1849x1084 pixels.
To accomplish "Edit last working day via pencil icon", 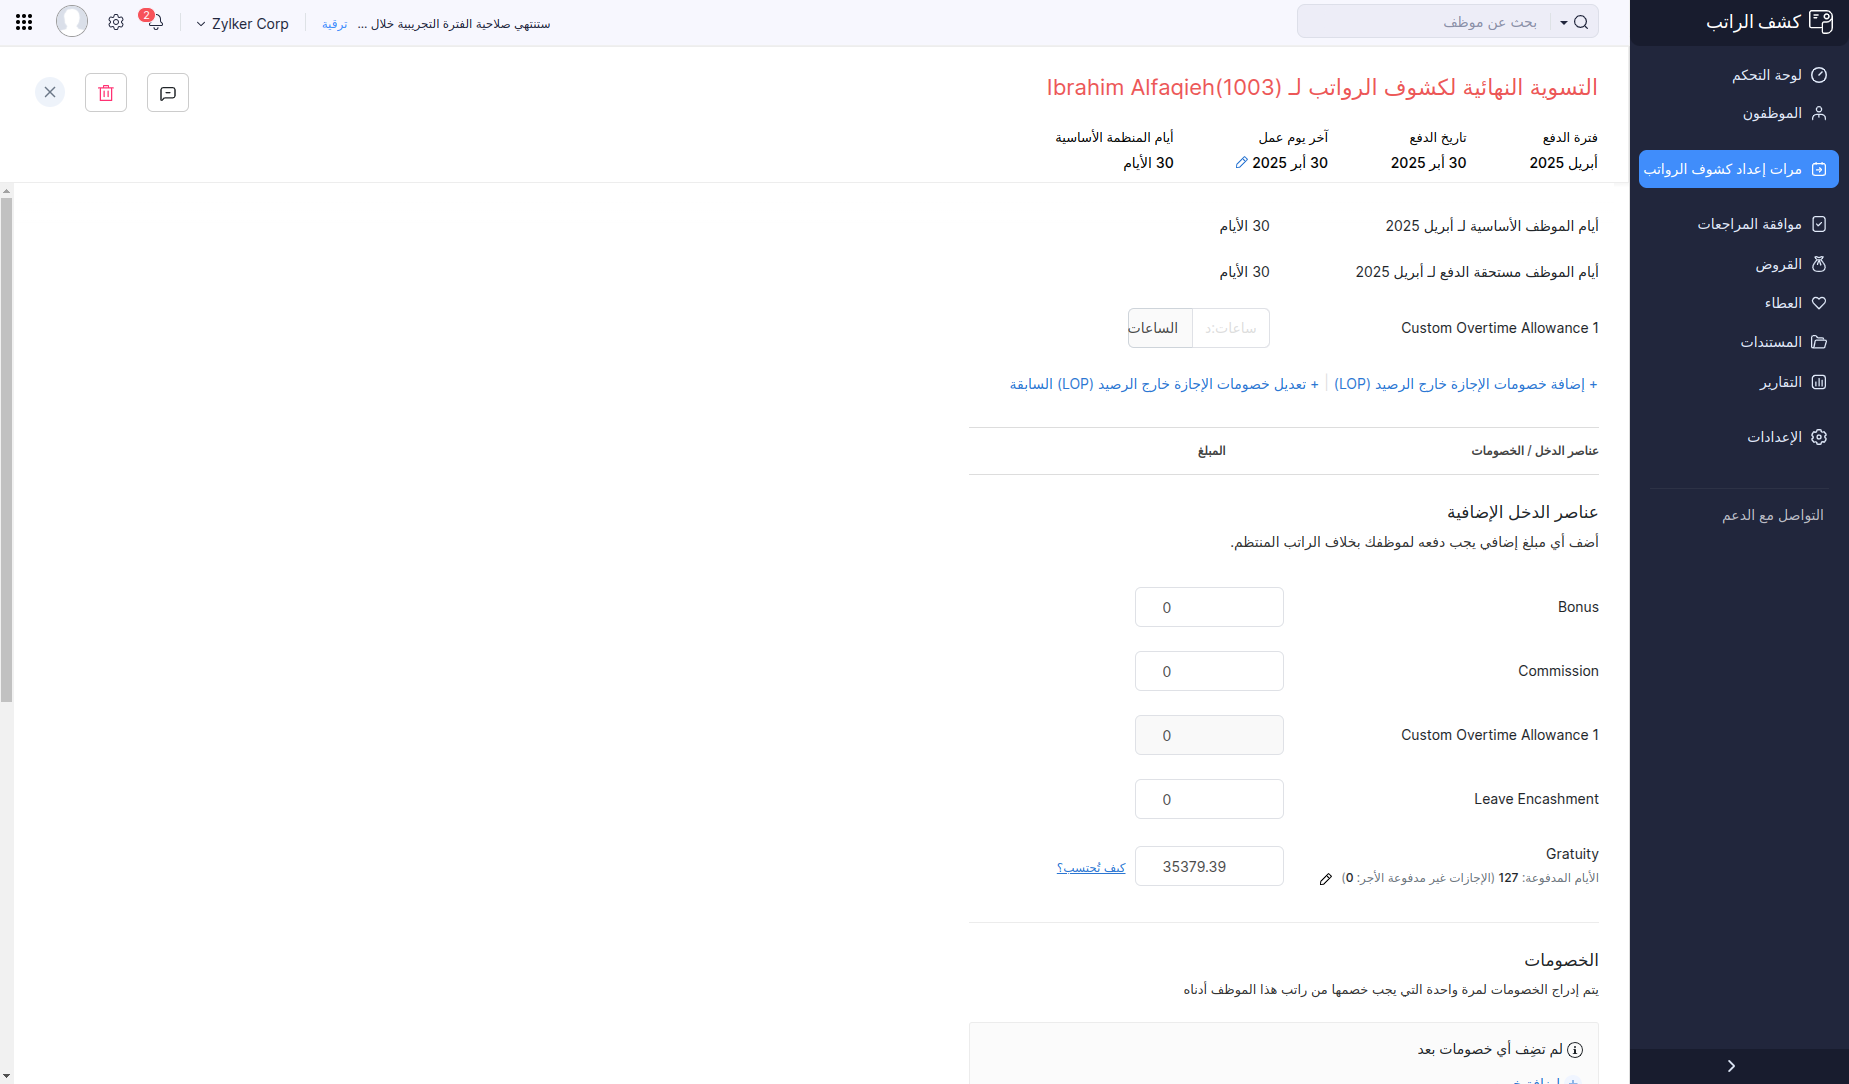I will [x=1242, y=162].
